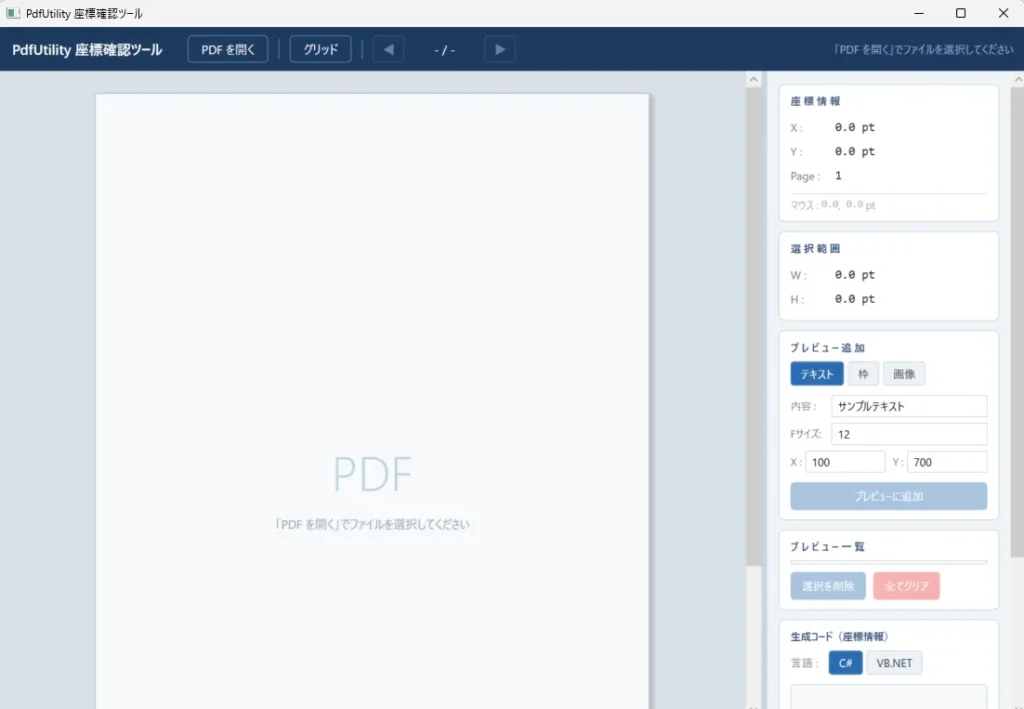The height and width of the screenshot is (709, 1024).
Task: Click the Page value '1'
Action: click(839, 176)
